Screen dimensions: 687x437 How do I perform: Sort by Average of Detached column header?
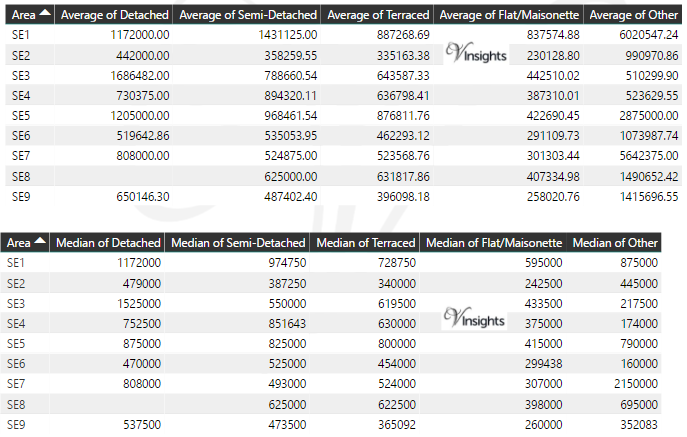[x=114, y=15]
